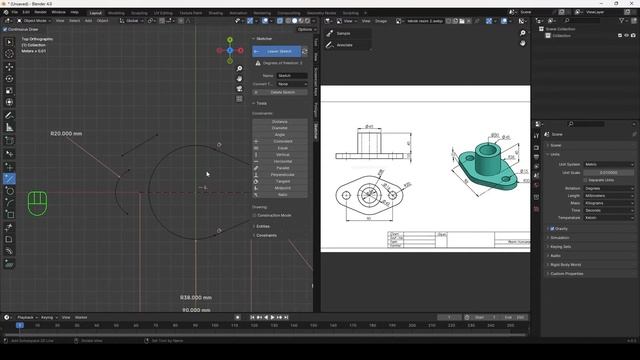Toggle Collection visibility eye in outliner

(627, 36)
